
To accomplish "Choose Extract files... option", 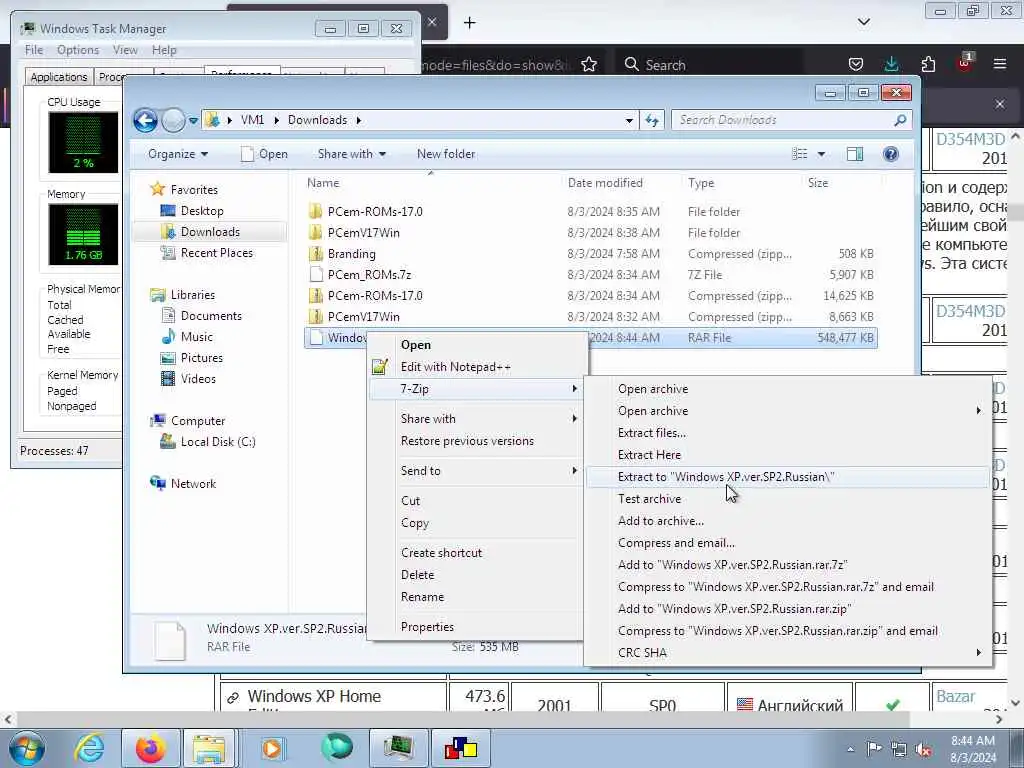I will click(x=788, y=432).
